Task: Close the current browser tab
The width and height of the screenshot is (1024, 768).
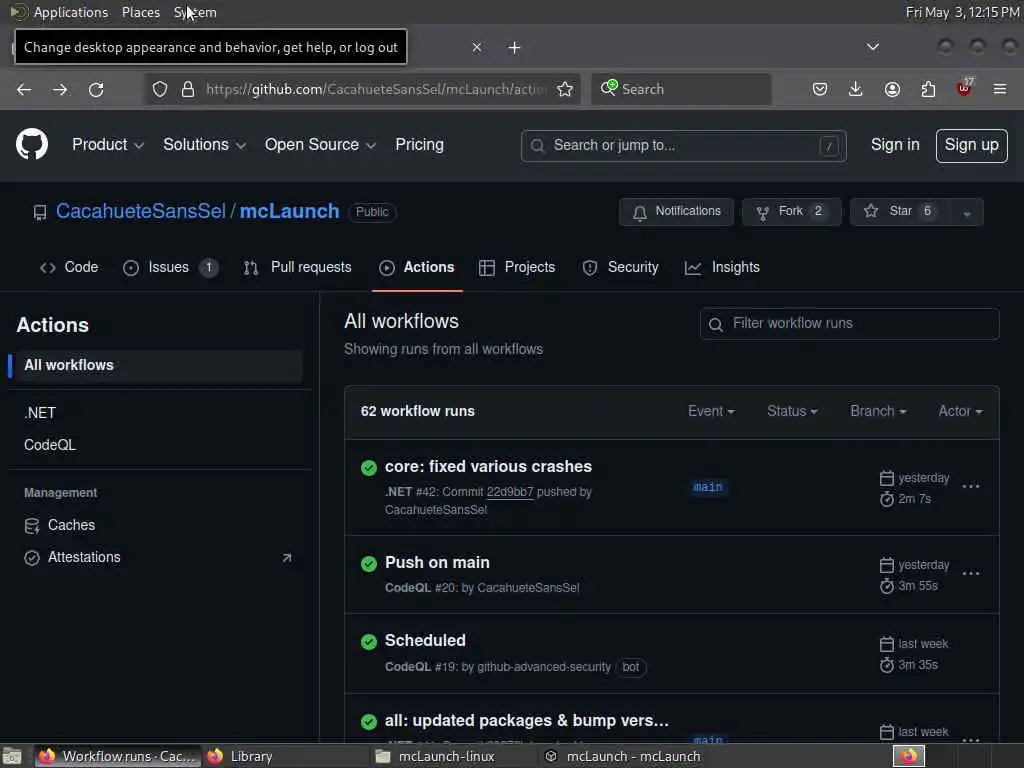Action: coord(477,48)
